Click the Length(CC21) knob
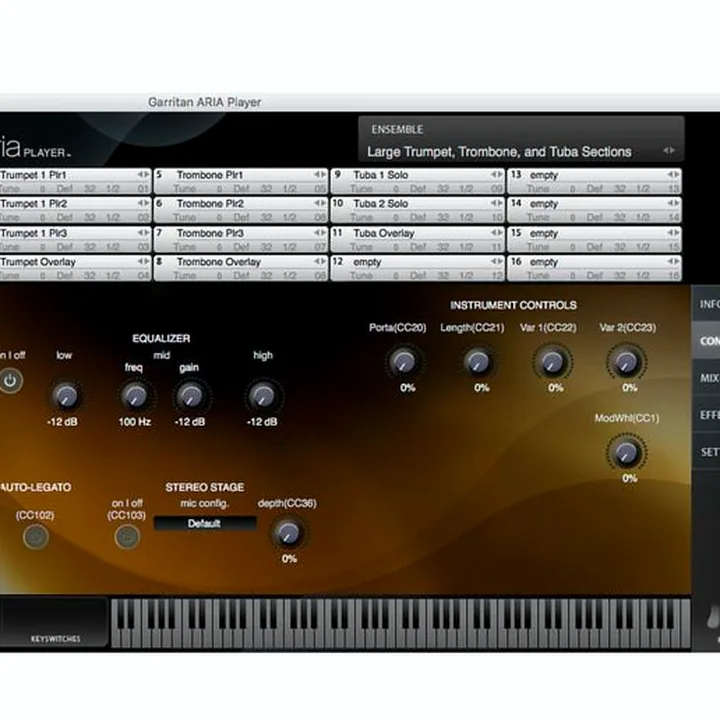Viewport: 720px width, 720px height. (x=478, y=362)
